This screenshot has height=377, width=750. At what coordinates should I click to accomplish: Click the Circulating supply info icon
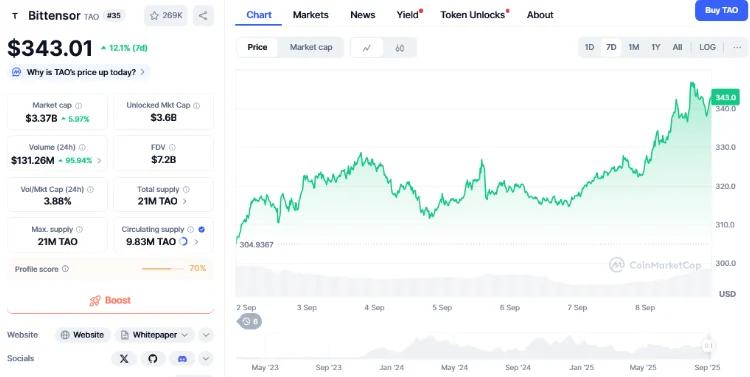click(190, 230)
